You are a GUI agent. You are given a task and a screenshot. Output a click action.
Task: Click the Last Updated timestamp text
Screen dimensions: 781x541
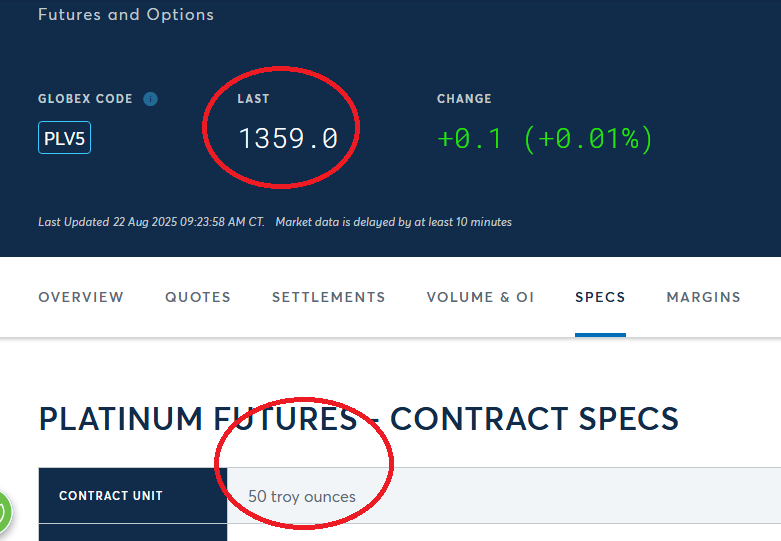151,222
